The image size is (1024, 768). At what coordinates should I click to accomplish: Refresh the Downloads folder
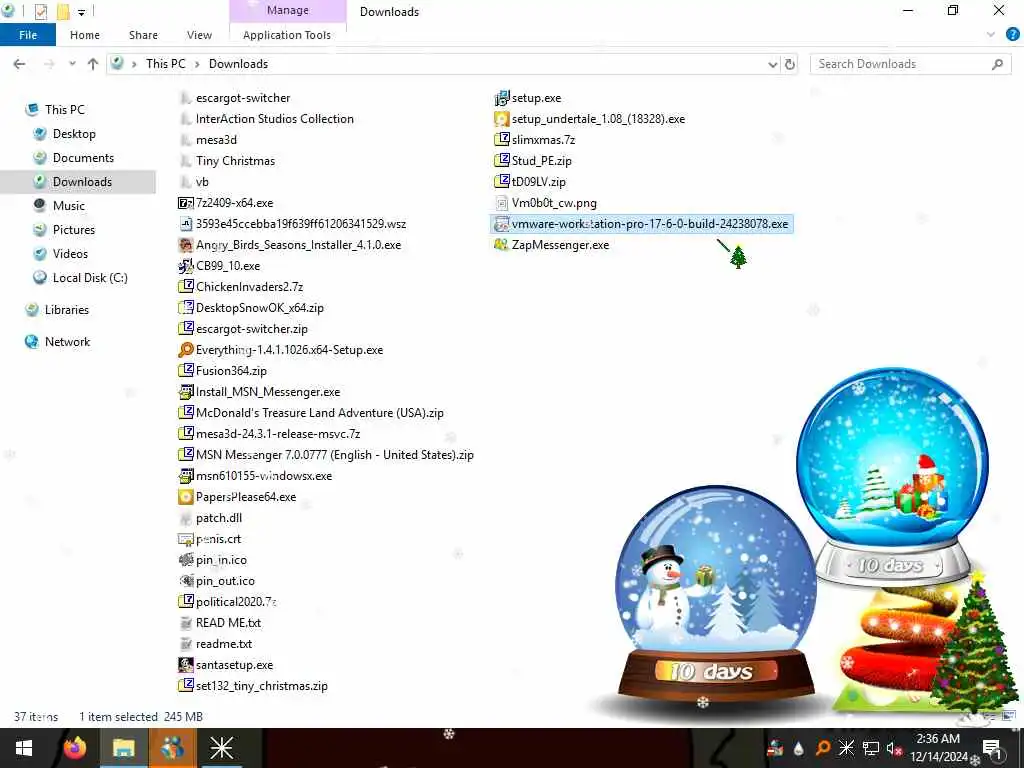(790, 64)
